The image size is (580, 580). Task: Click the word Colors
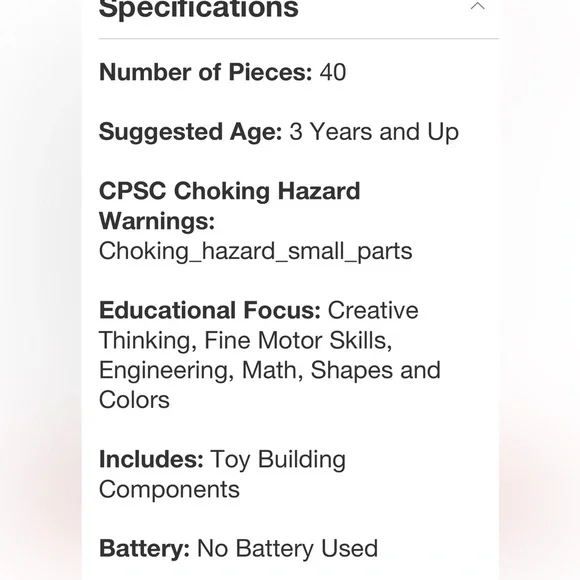(134, 400)
